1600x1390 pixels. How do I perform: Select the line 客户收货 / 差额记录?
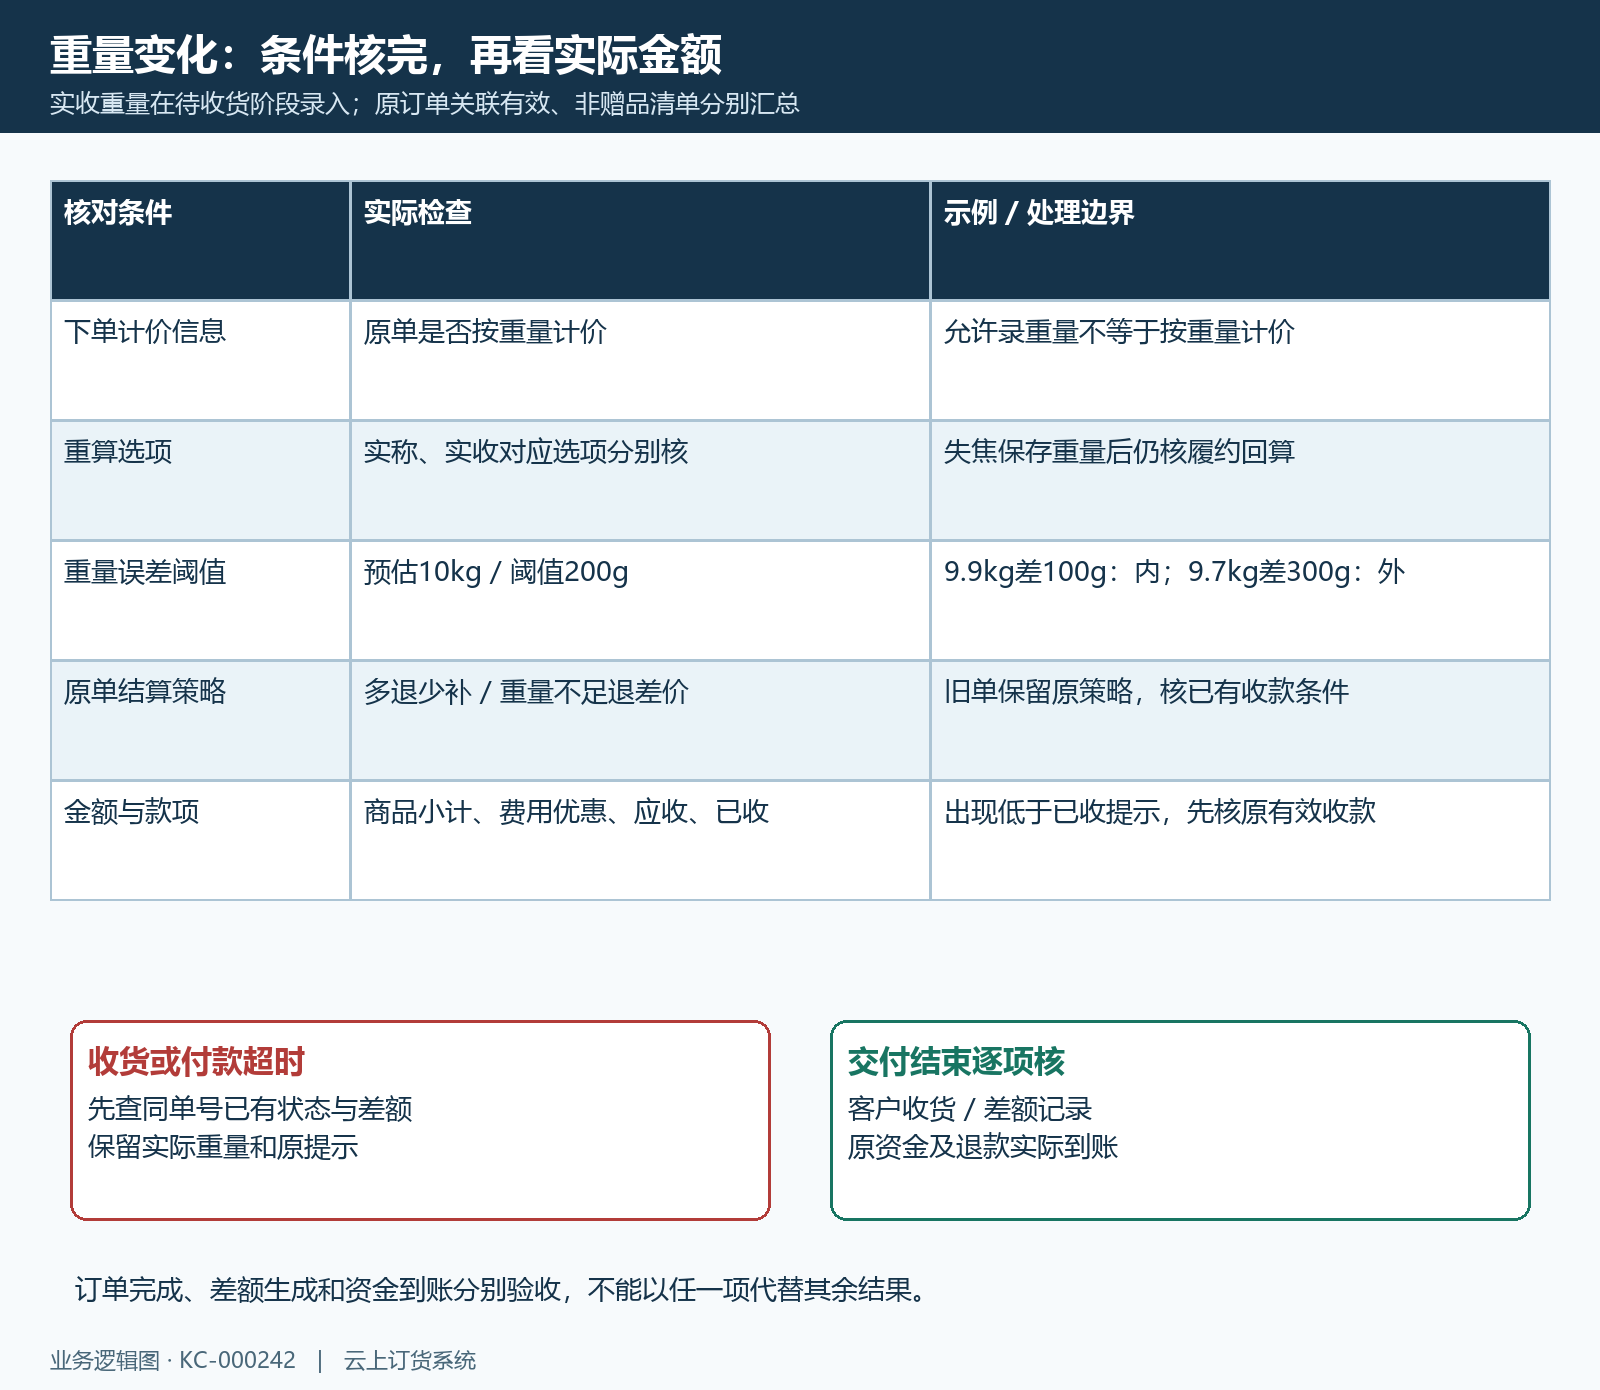pyautogui.click(x=969, y=1109)
